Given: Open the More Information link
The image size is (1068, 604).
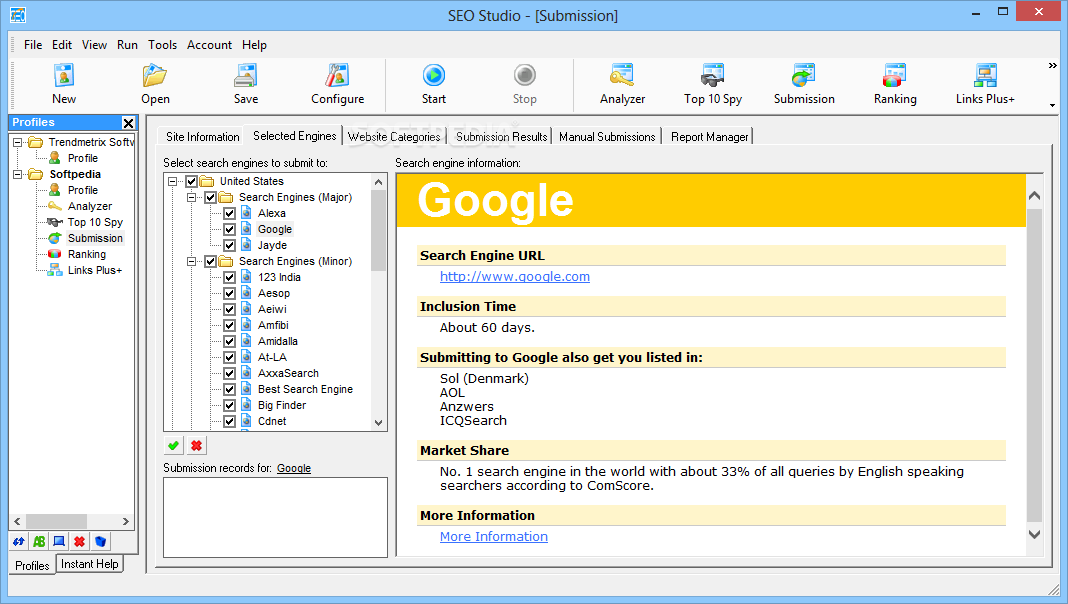Looking at the screenshot, I should [x=494, y=537].
